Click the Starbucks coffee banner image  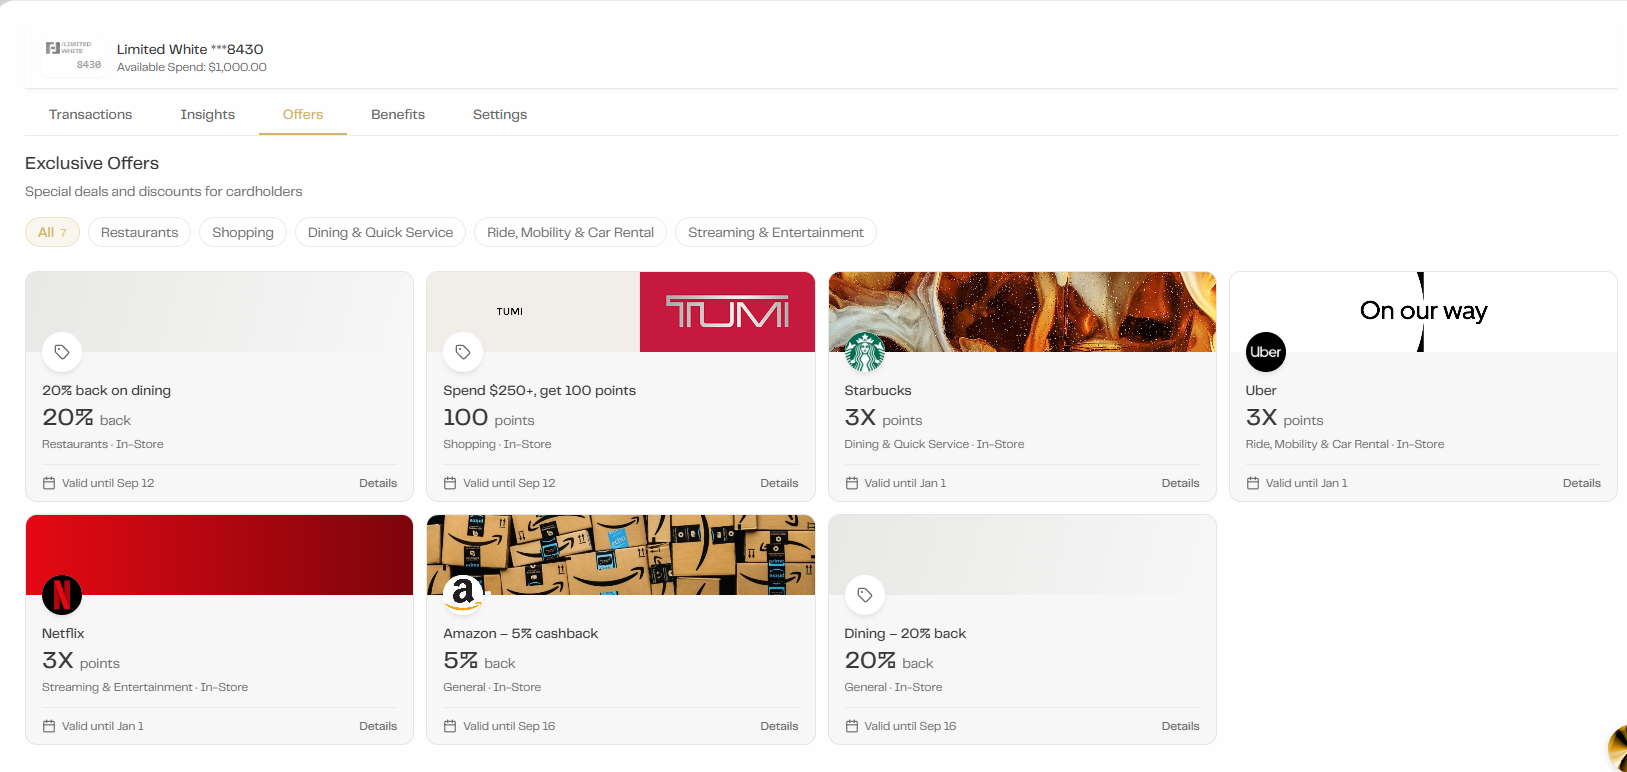point(1022,312)
